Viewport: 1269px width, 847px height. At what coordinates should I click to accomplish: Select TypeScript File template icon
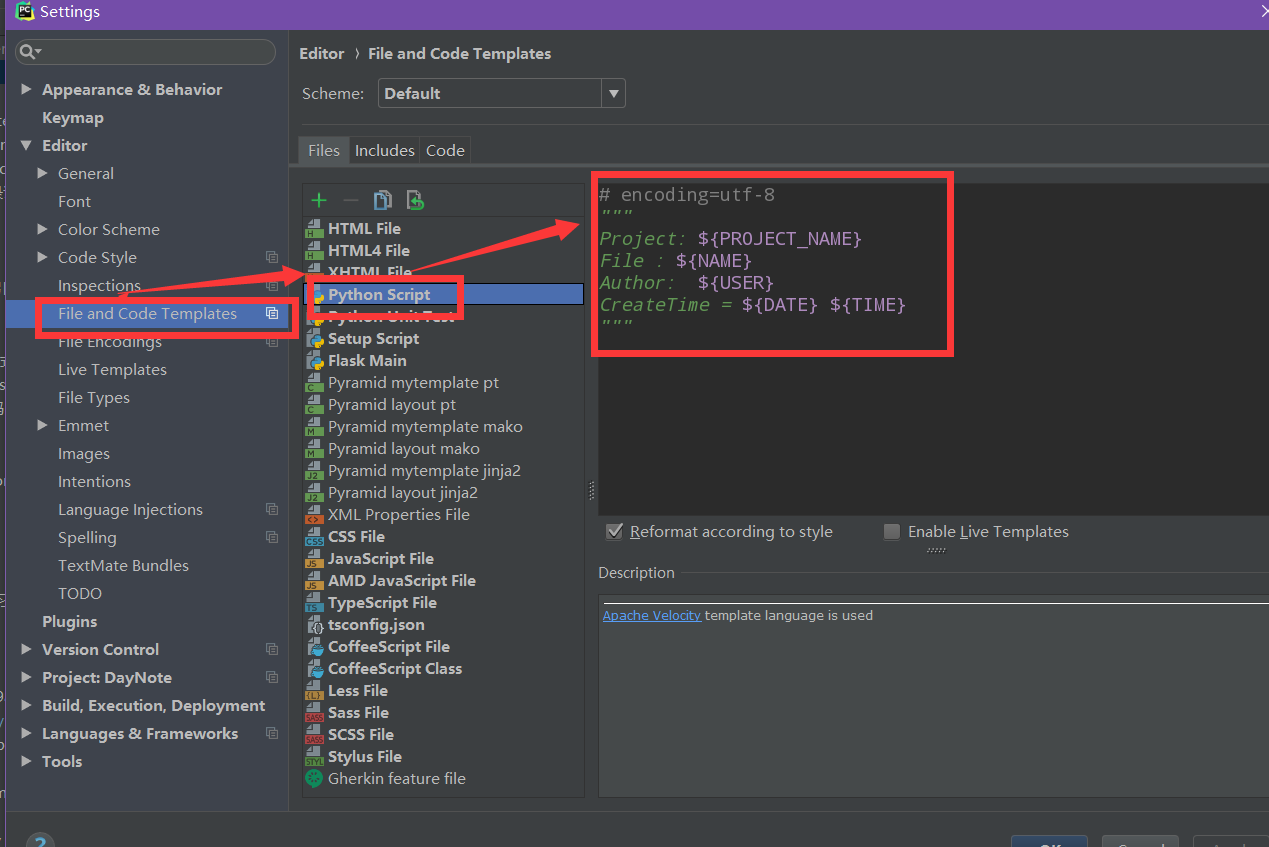click(314, 603)
